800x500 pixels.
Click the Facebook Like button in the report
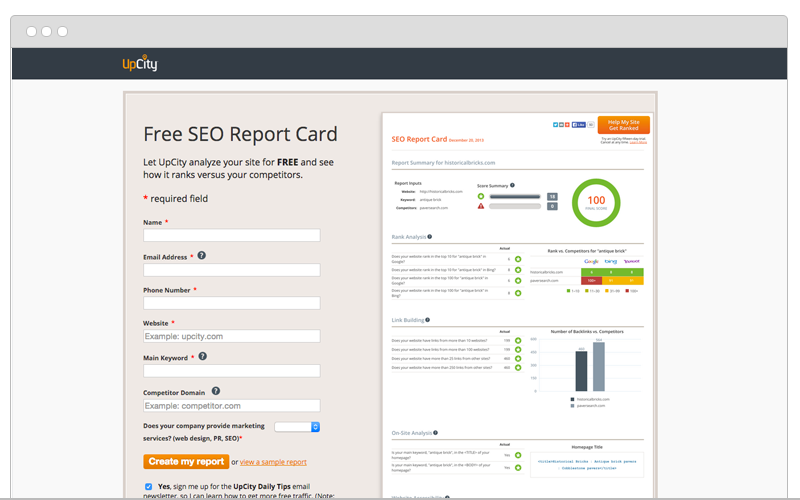pyautogui.click(x=579, y=124)
